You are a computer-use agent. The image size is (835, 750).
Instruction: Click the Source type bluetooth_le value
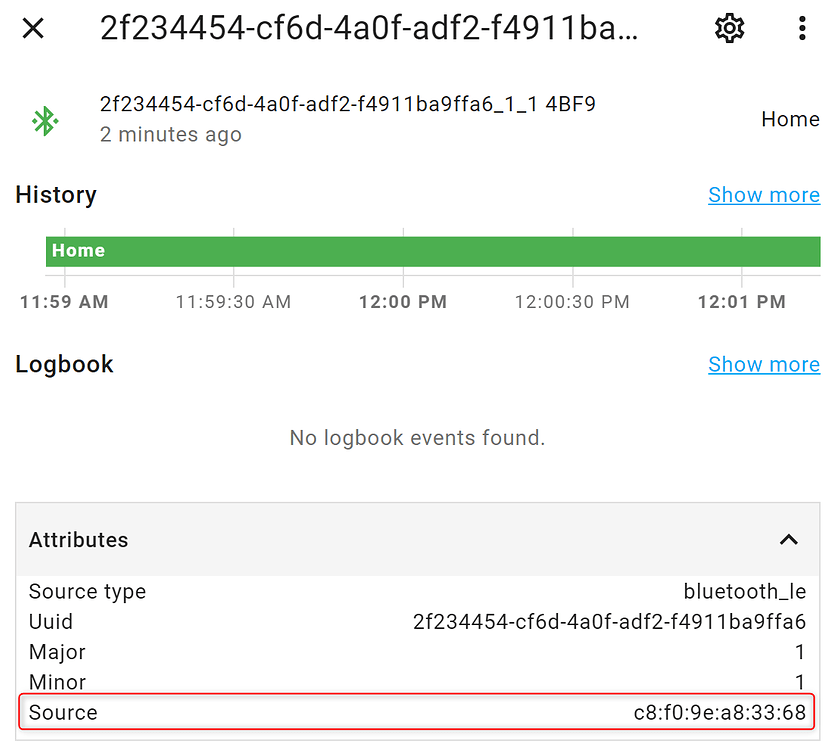click(x=745, y=591)
